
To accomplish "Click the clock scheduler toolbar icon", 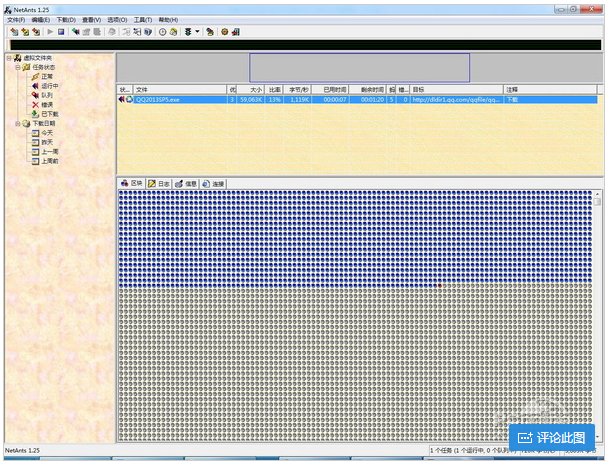I will [163, 32].
